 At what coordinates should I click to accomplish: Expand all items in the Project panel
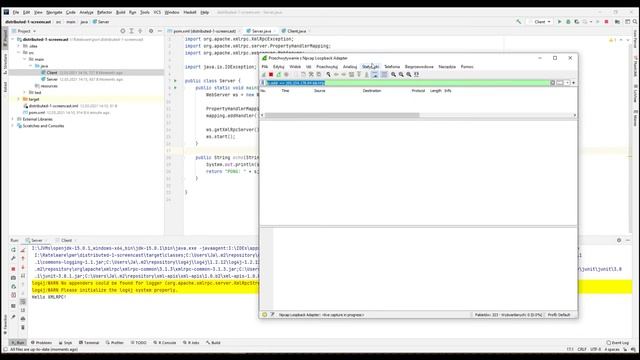click(x=131, y=31)
